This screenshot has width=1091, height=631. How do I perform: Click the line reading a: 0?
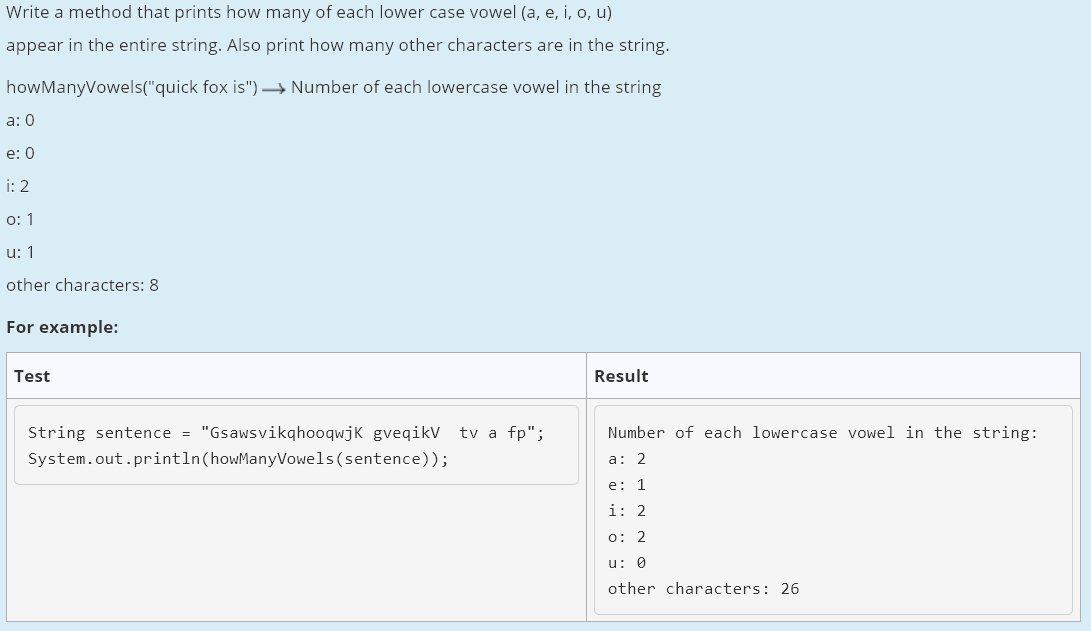[20, 120]
